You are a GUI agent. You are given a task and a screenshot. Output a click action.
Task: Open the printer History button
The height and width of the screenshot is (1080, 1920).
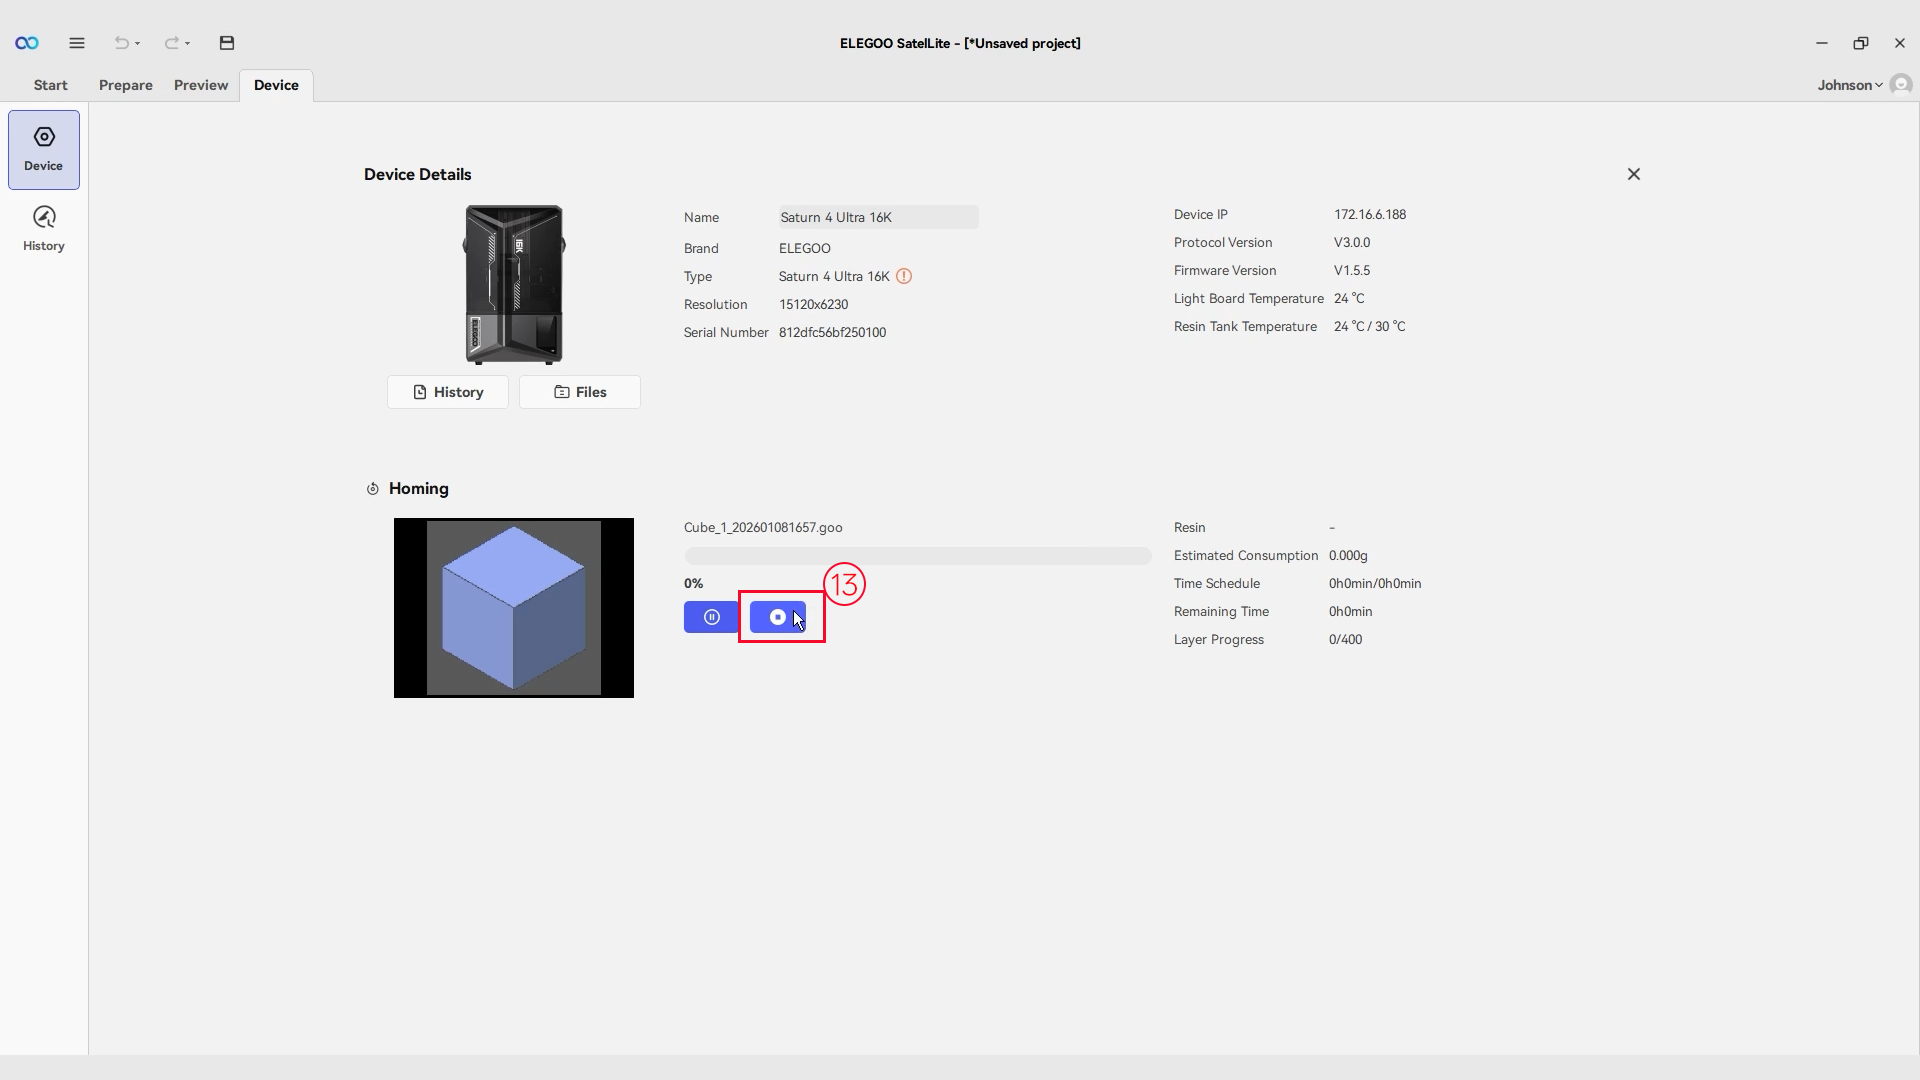pos(448,392)
